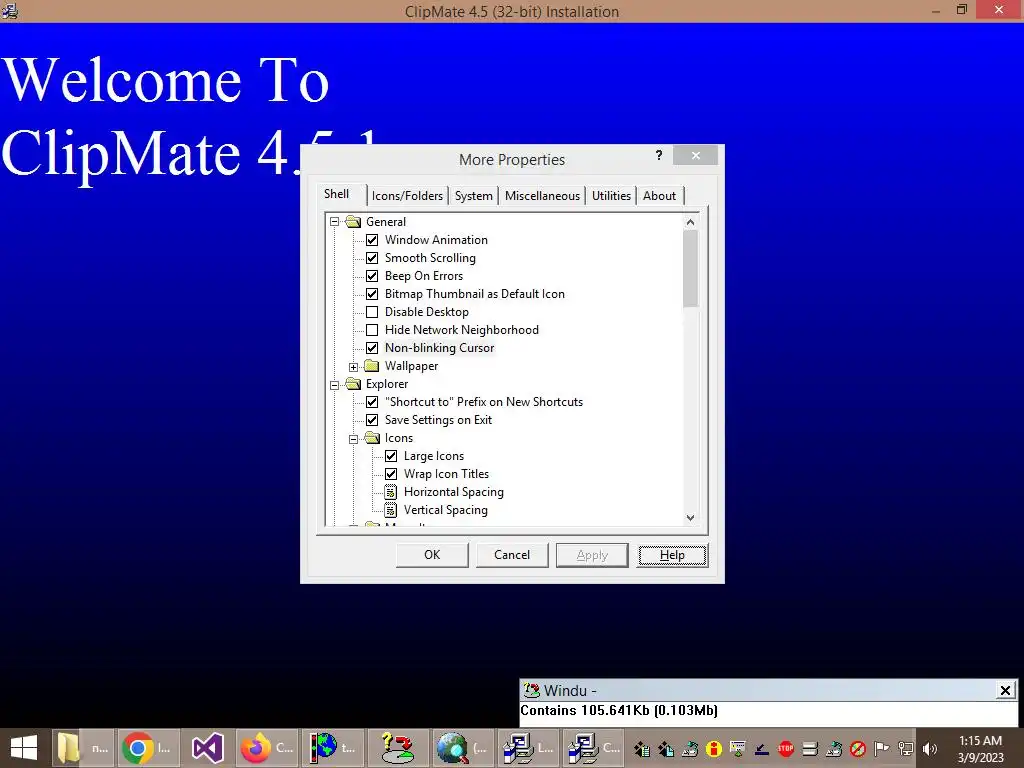
Task: Open the installer taskbar item labeled C...
Action: pos(593,748)
